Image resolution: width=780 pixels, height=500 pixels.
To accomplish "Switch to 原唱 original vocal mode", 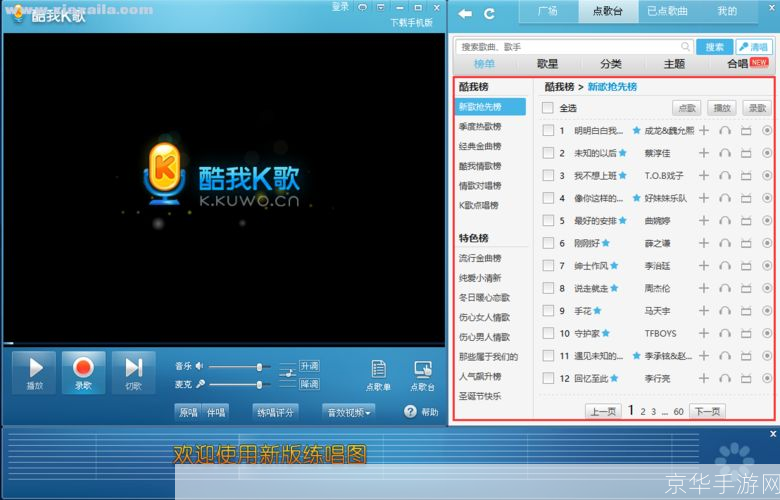I will coord(189,412).
